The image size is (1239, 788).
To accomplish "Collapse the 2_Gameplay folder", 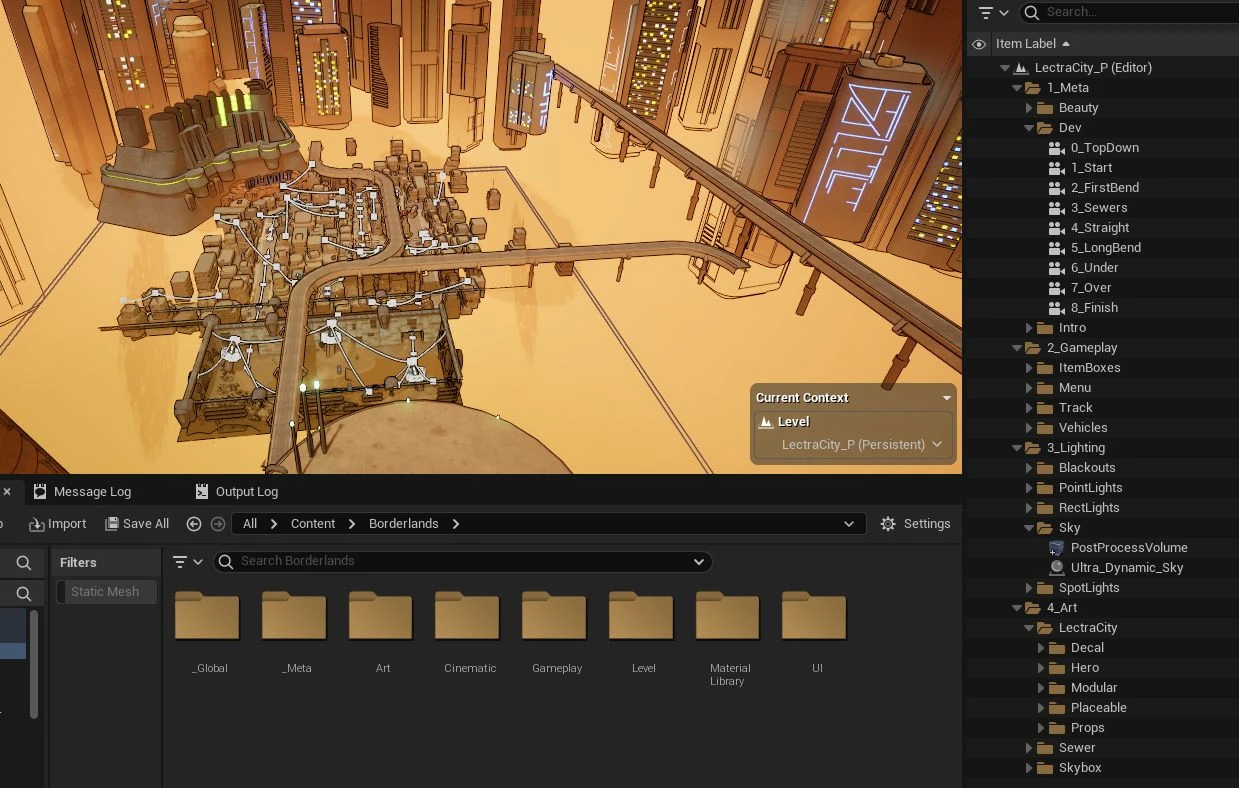I will [1017, 348].
